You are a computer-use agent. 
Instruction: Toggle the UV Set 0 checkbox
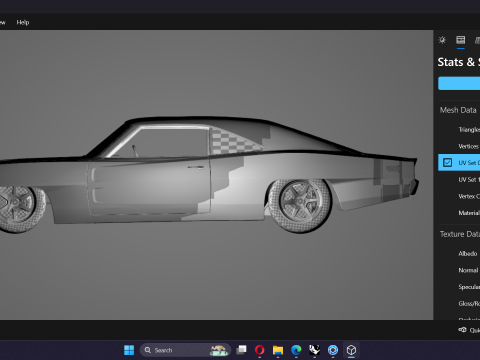click(447, 163)
